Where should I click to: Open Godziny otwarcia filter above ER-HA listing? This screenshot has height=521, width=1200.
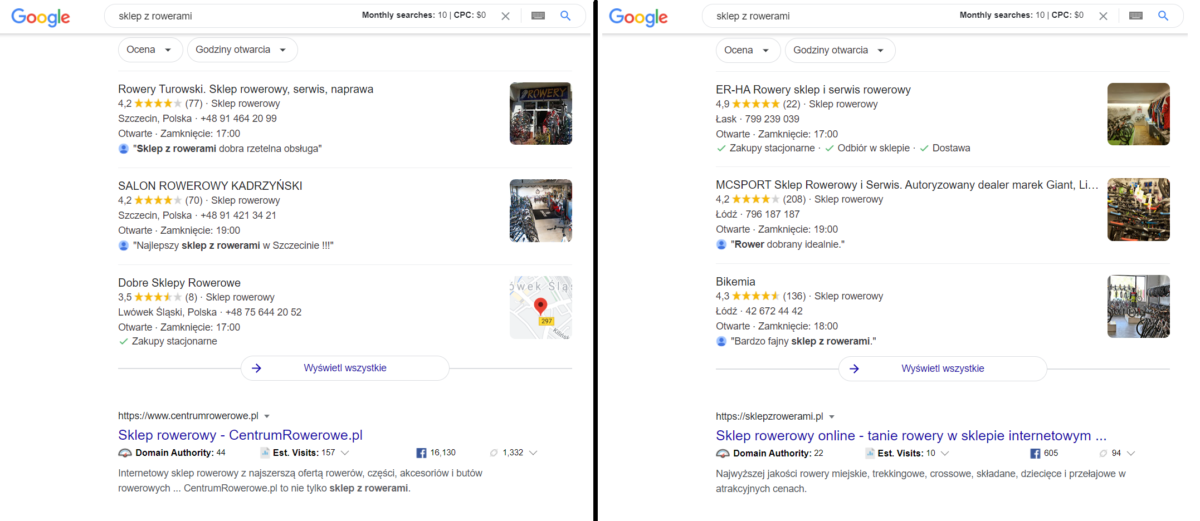840,50
